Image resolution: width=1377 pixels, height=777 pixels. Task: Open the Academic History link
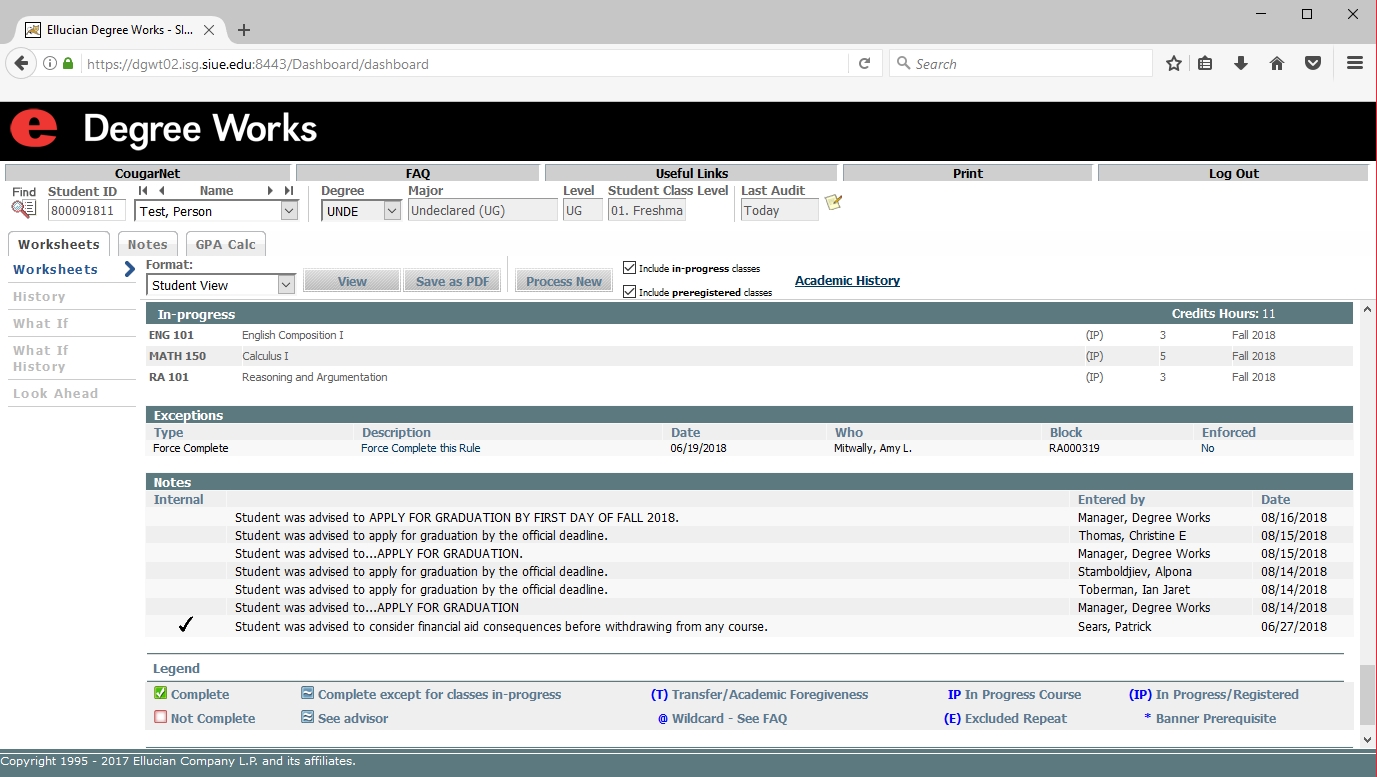(847, 281)
